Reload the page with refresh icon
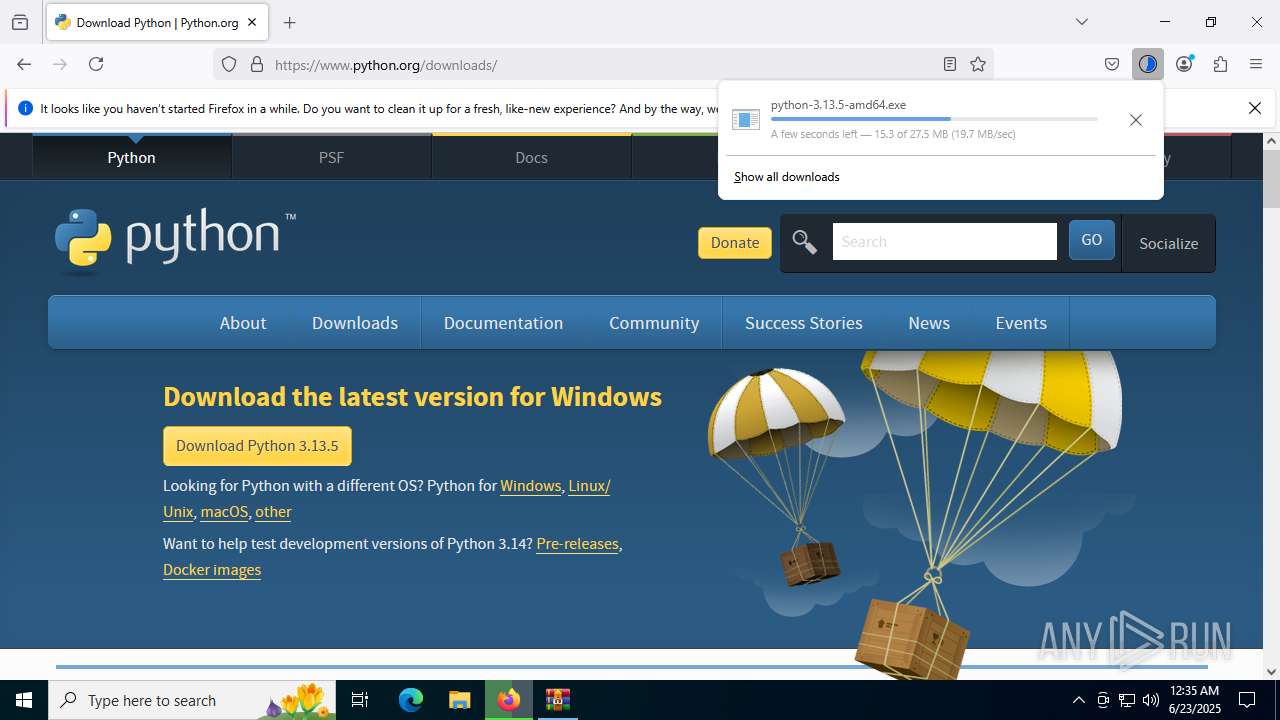Screen dimensions: 1280x720 96,64
